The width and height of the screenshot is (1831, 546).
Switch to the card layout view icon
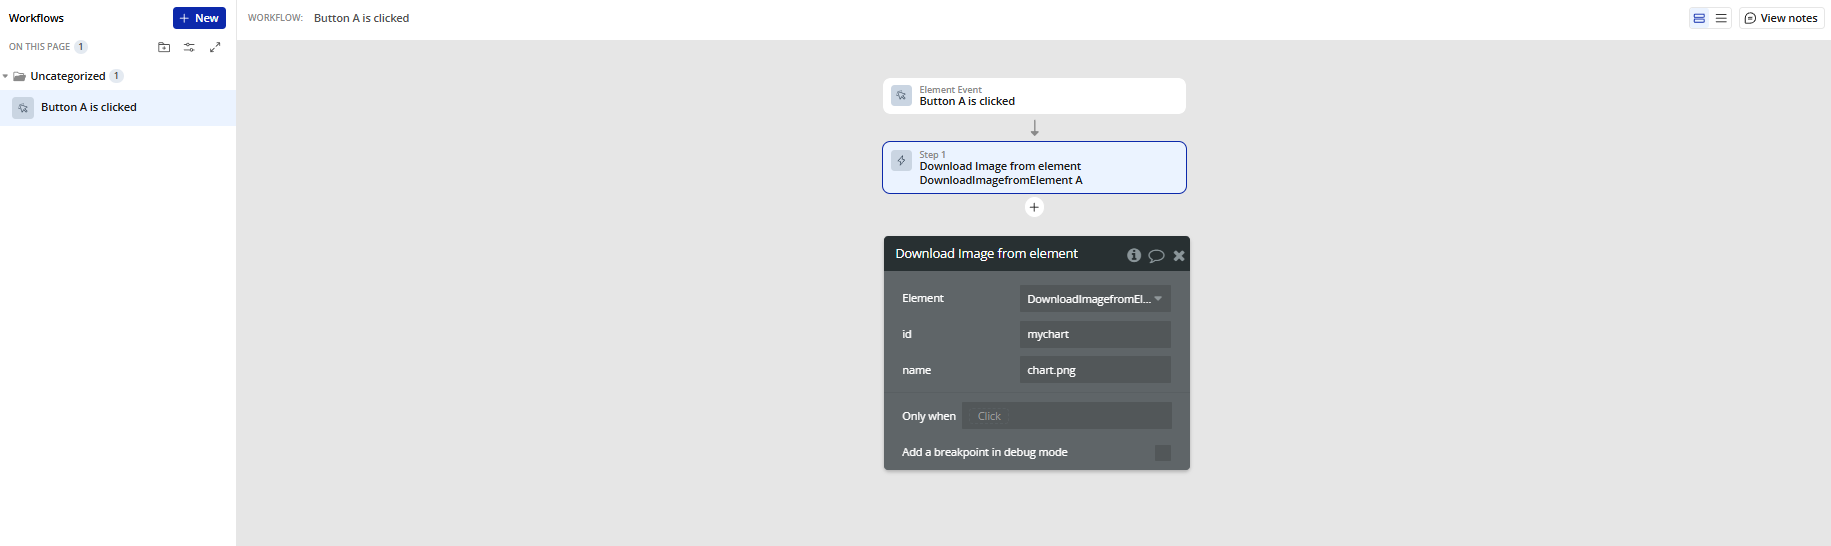[x=1699, y=18]
